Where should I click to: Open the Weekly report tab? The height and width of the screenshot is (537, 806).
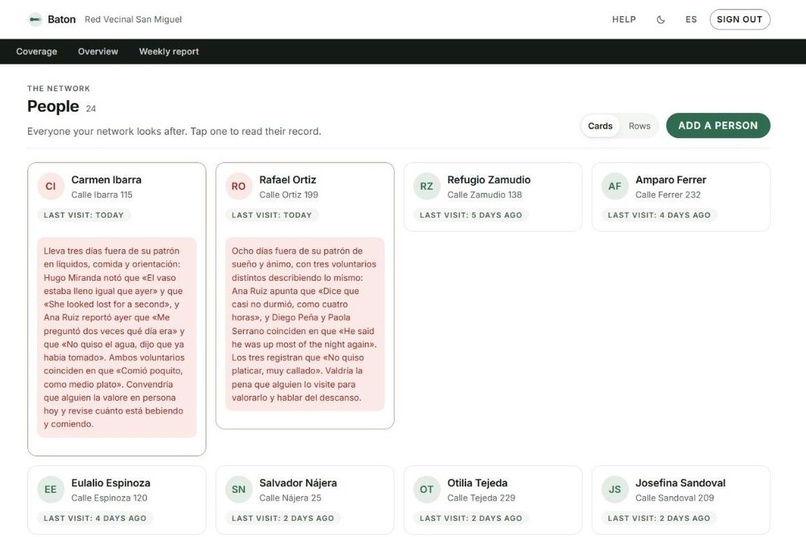click(169, 51)
